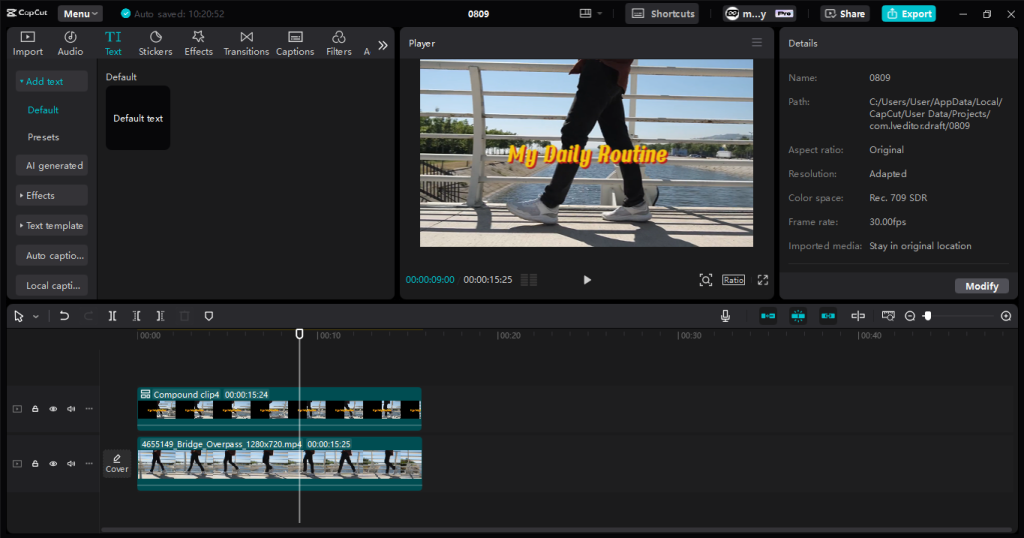The width and height of the screenshot is (1024, 538).
Task: Open the Effects star icon panel
Action: click(x=198, y=43)
